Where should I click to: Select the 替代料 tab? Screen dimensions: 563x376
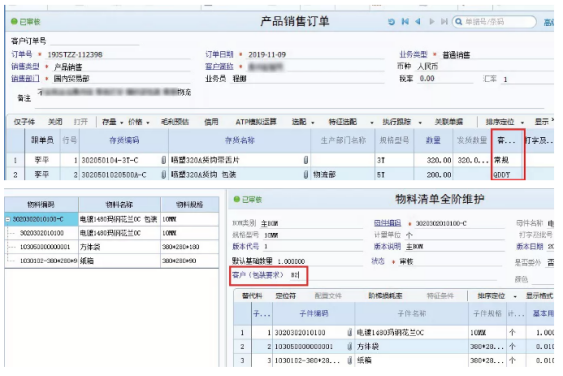pos(252,296)
